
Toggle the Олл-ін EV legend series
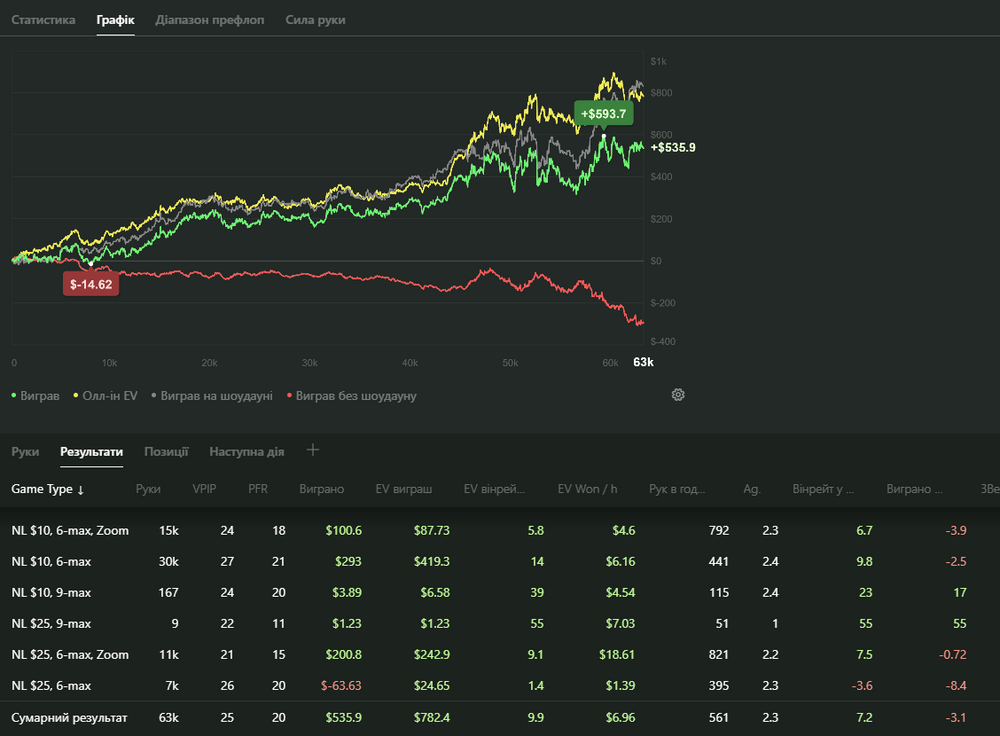103,396
